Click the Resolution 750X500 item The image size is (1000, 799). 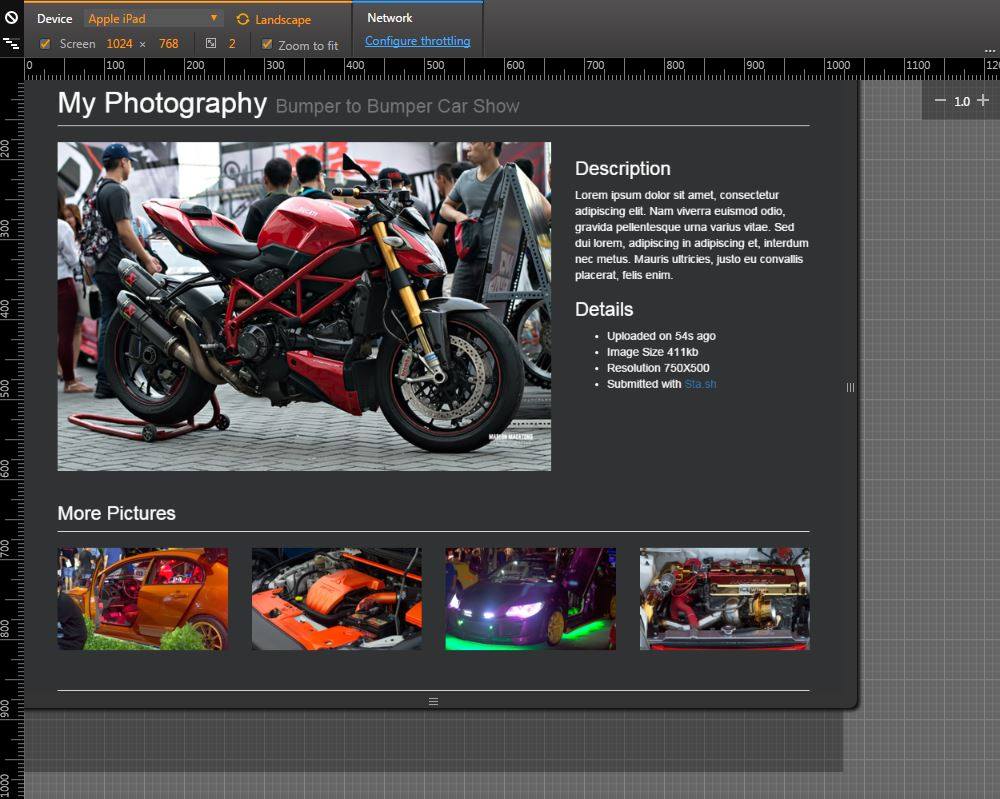pyautogui.click(x=658, y=368)
